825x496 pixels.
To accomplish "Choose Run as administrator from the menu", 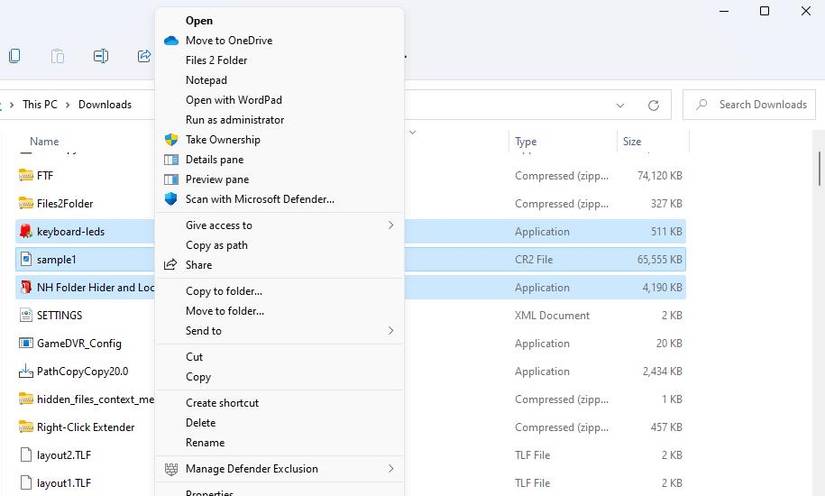I will 234,120.
